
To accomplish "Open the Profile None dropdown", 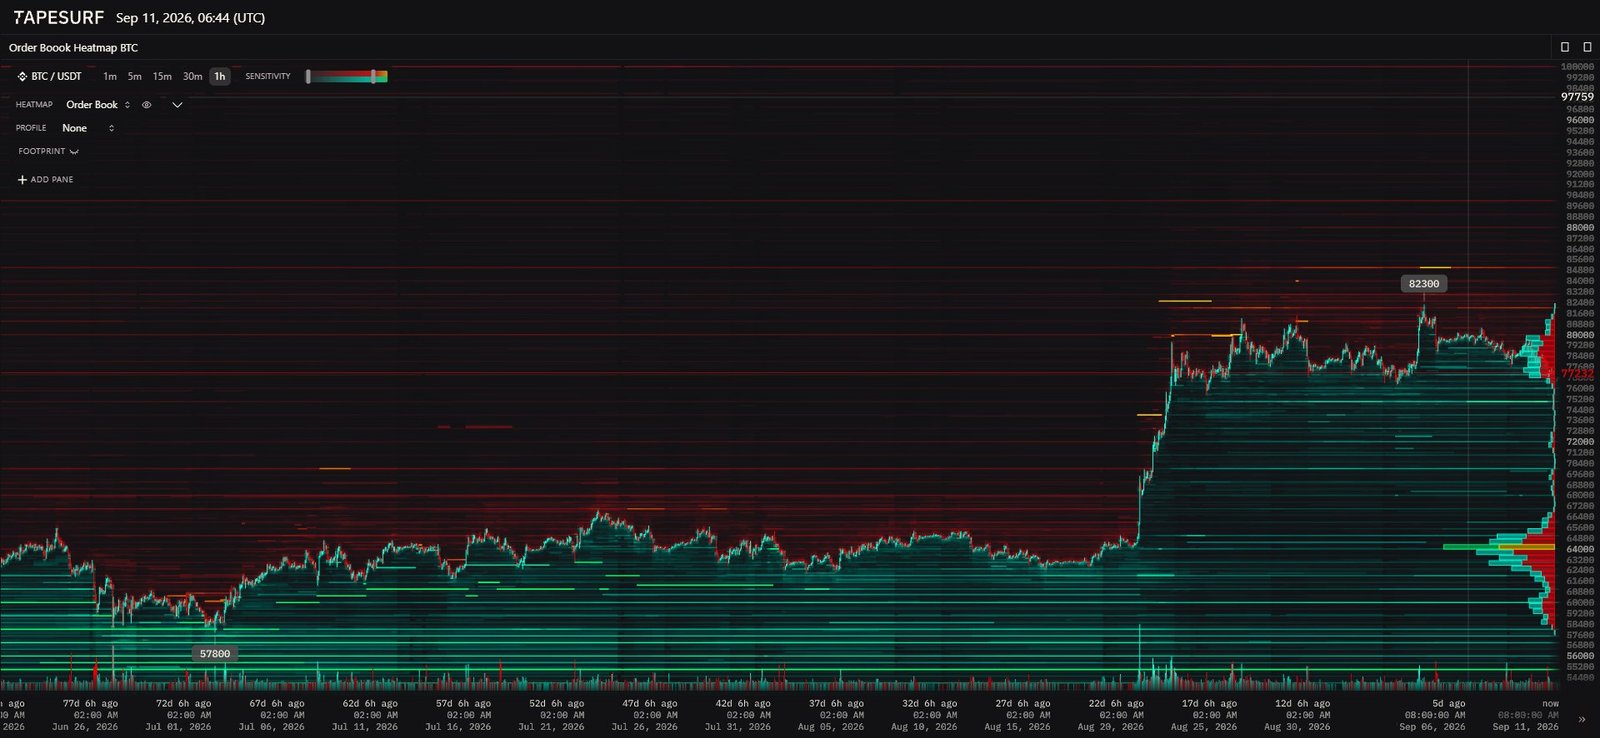I will click(x=88, y=128).
